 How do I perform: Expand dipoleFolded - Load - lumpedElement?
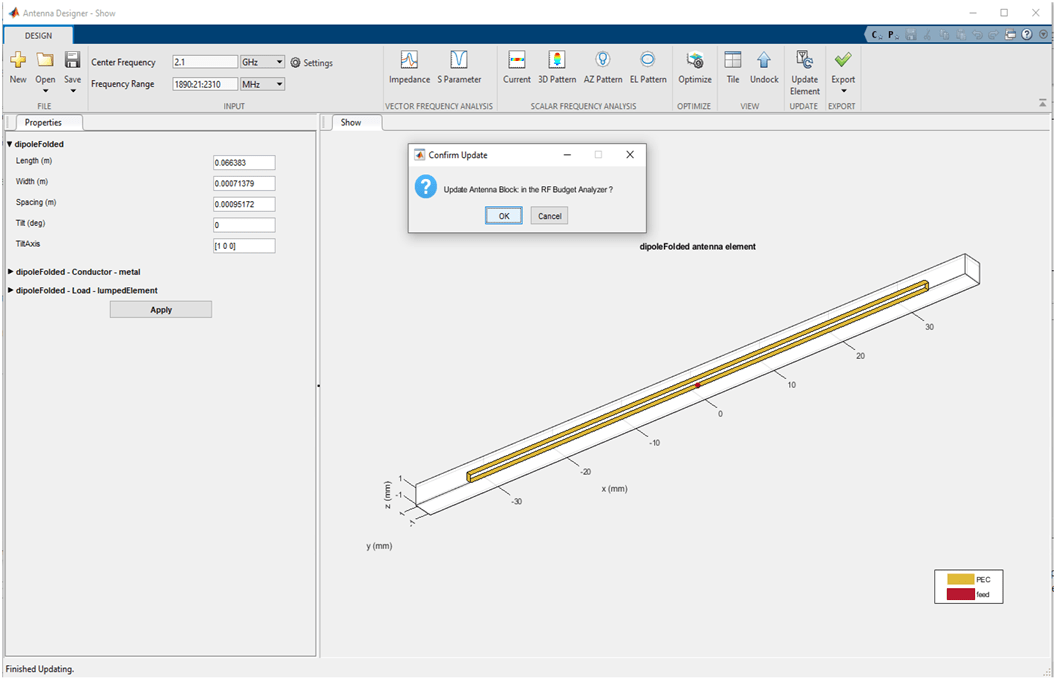(x=10, y=290)
